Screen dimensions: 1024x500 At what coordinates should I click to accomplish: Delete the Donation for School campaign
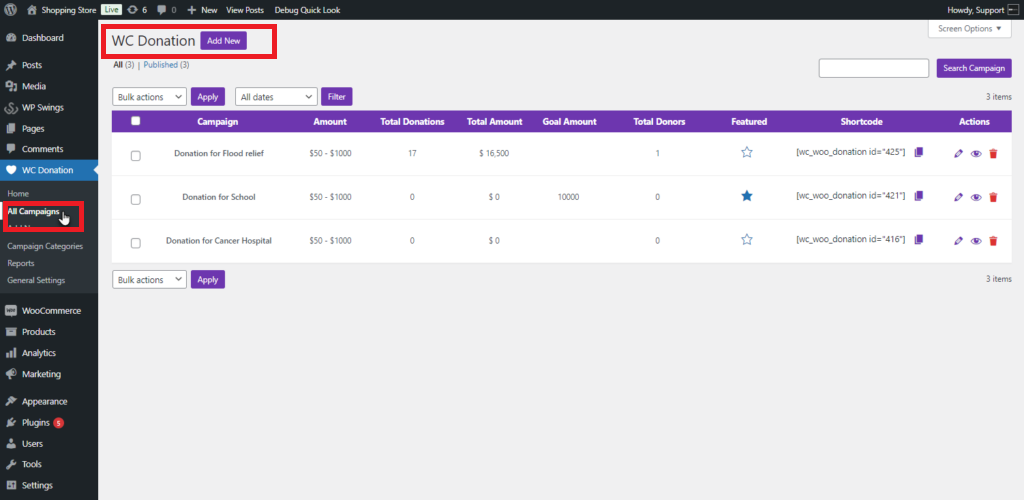993,197
